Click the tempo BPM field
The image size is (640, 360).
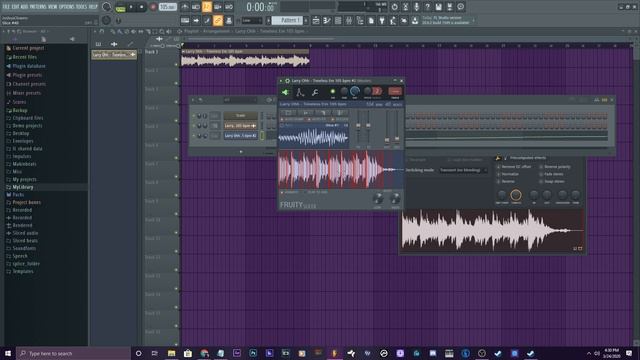(x=167, y=7)
